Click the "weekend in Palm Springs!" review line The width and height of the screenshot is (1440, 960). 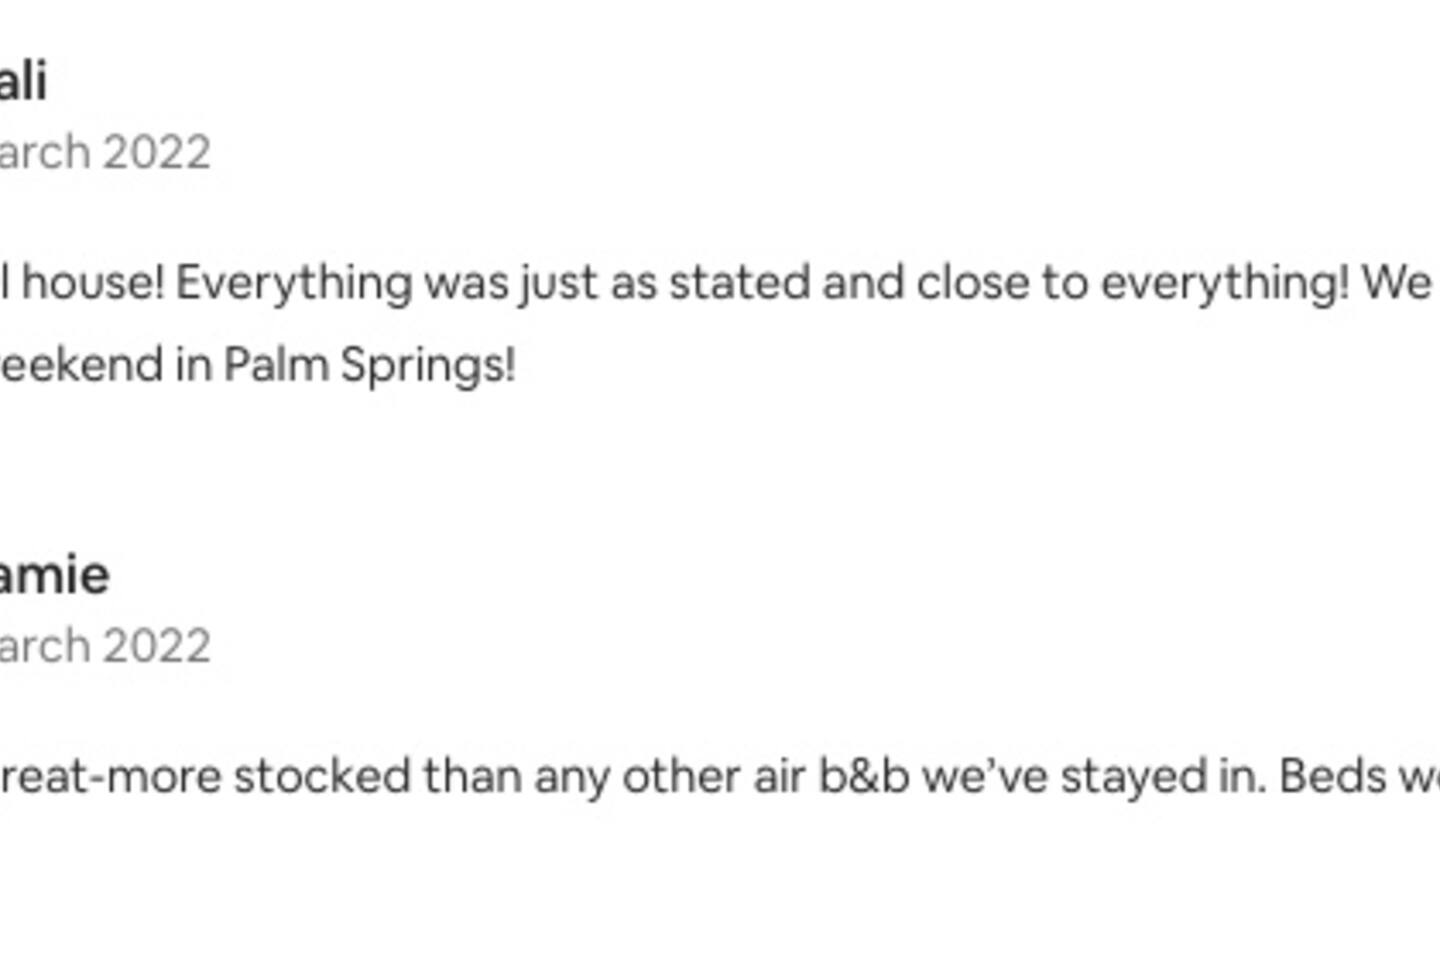tap(256, 365)
